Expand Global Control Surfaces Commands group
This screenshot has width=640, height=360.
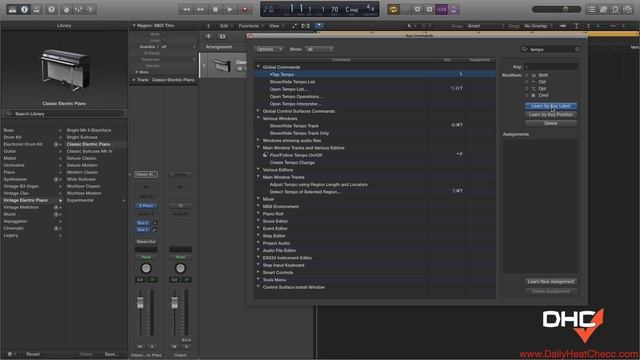(x=258, y=111)
